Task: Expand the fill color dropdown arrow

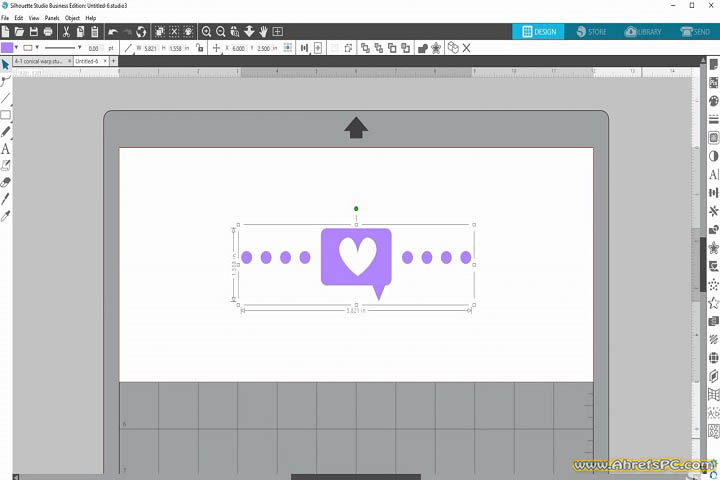Action: (x=17, y=48)
